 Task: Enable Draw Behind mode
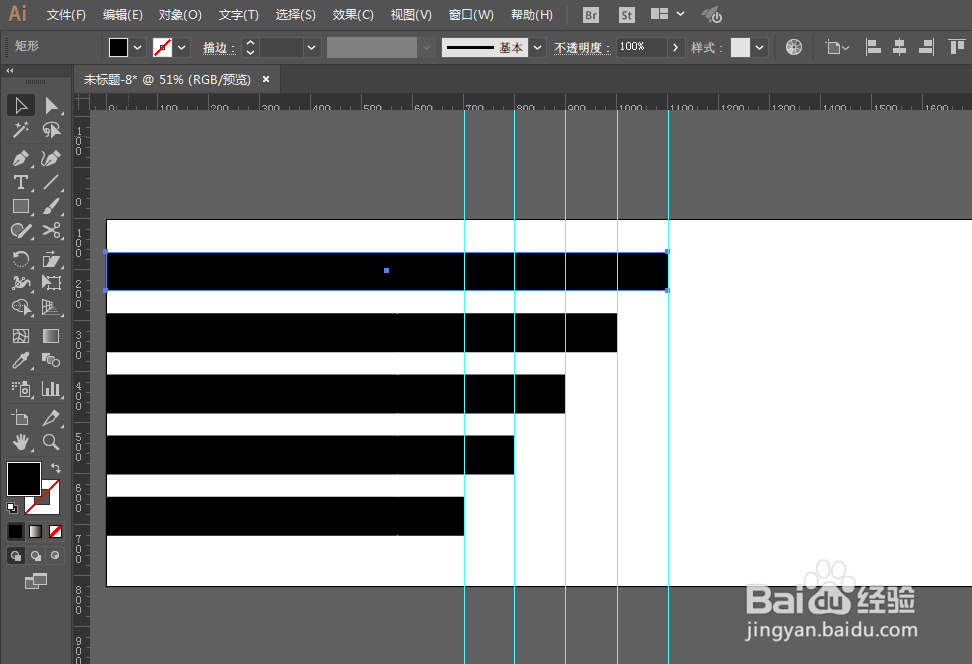click(35, 556)
